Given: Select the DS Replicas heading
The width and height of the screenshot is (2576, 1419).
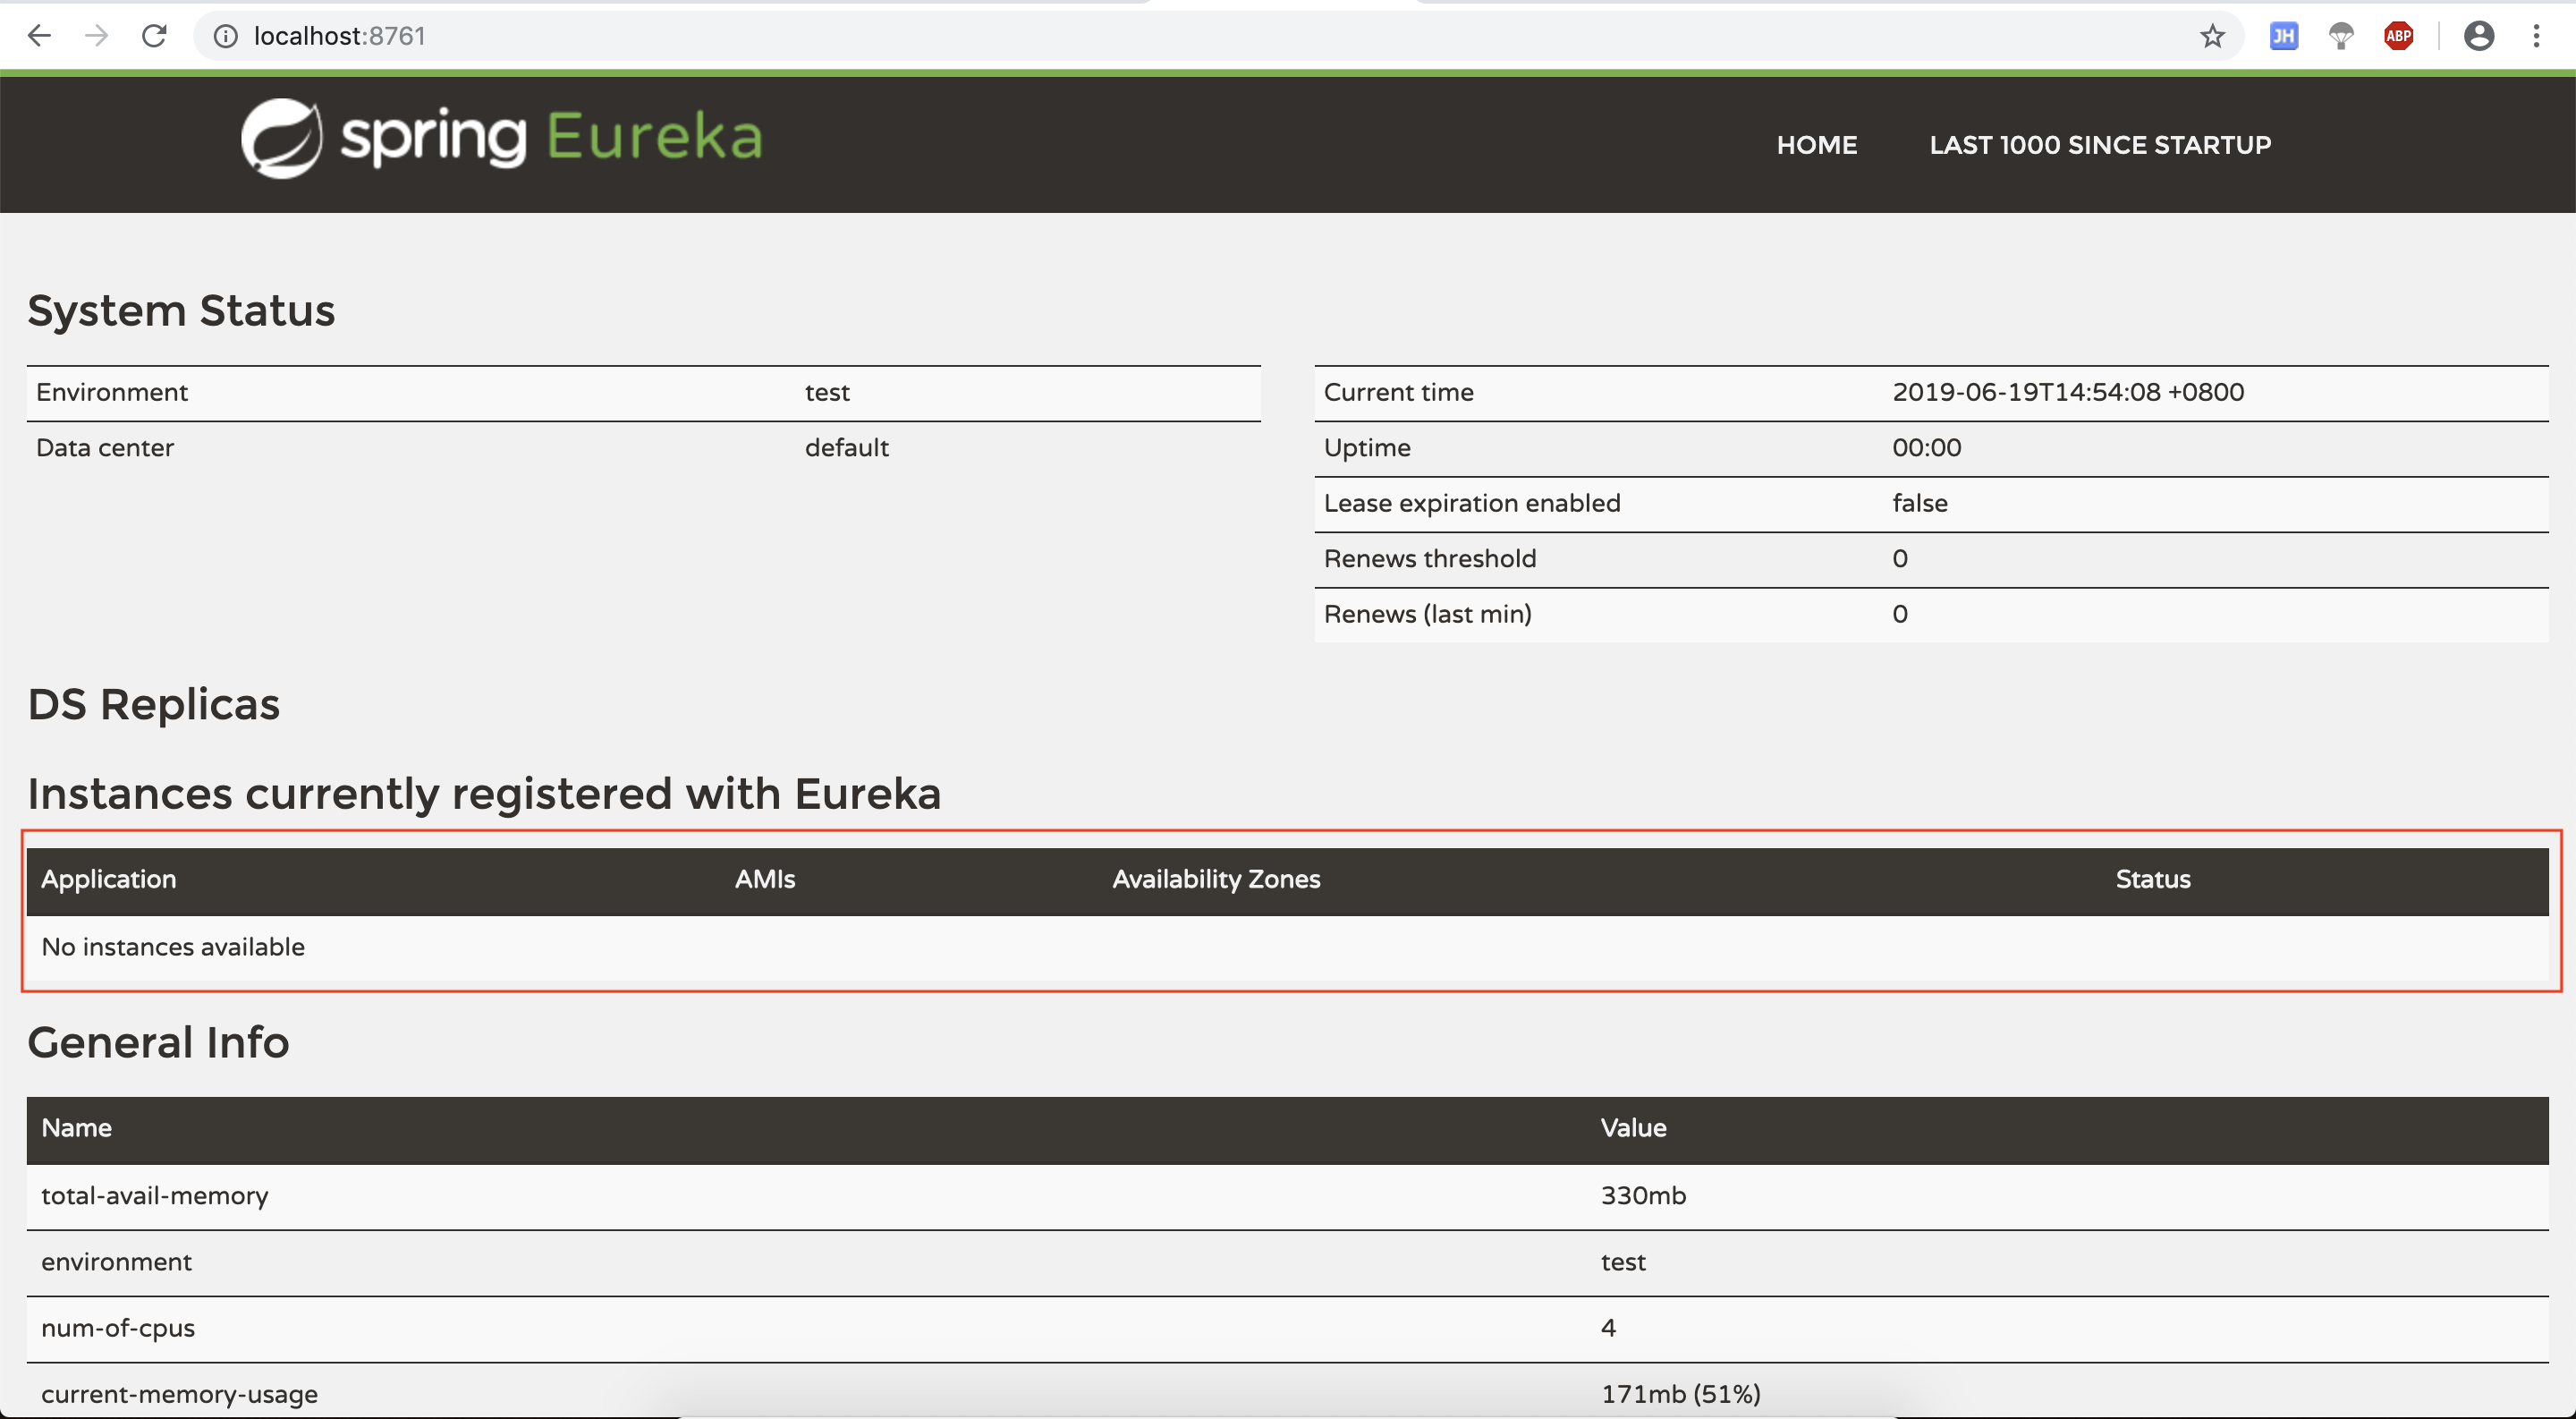Looking at the screenshot, I should pos(154,705).
